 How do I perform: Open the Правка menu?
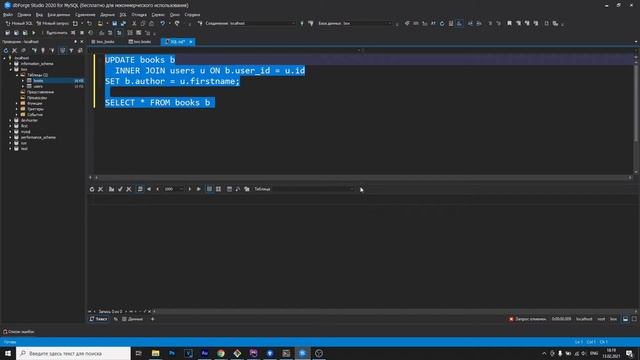coord(24,15)
